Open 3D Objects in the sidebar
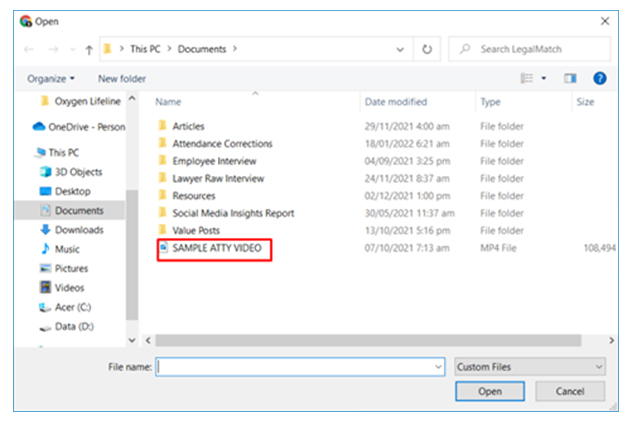 (71, 172)
